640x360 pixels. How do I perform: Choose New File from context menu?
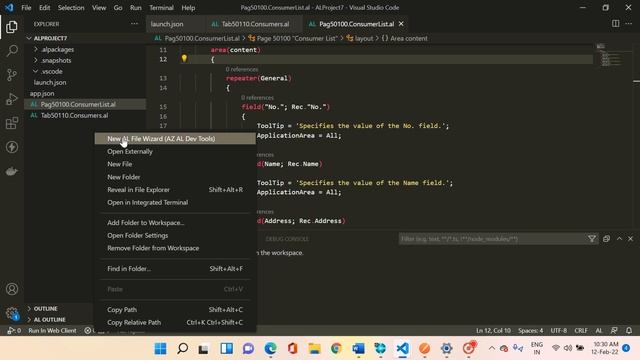pos(175,164)
